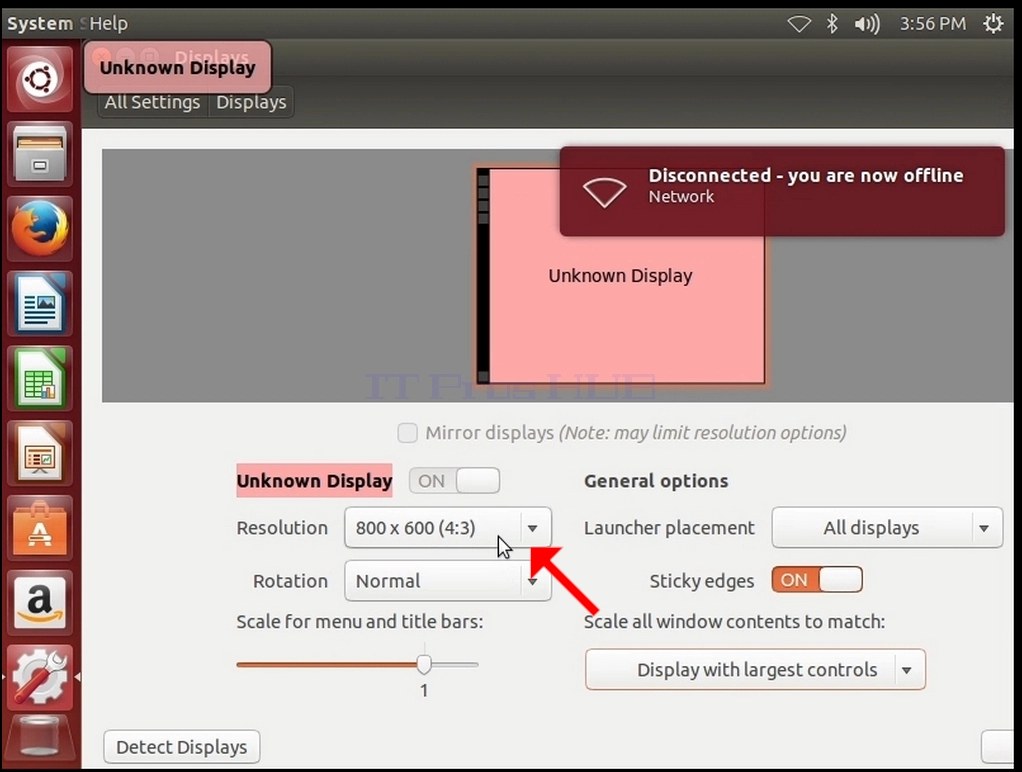This screenshot has height=772, width=1022.
Task: Open Launcher placement dropdown
Action: 887,527
